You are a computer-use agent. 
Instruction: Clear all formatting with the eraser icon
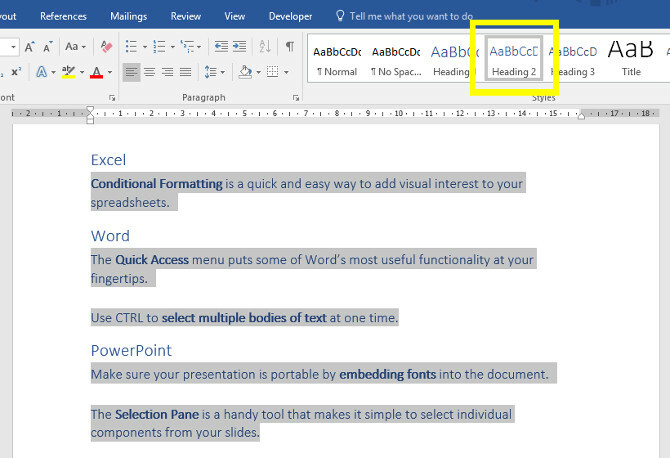click(x=106, y=46)
